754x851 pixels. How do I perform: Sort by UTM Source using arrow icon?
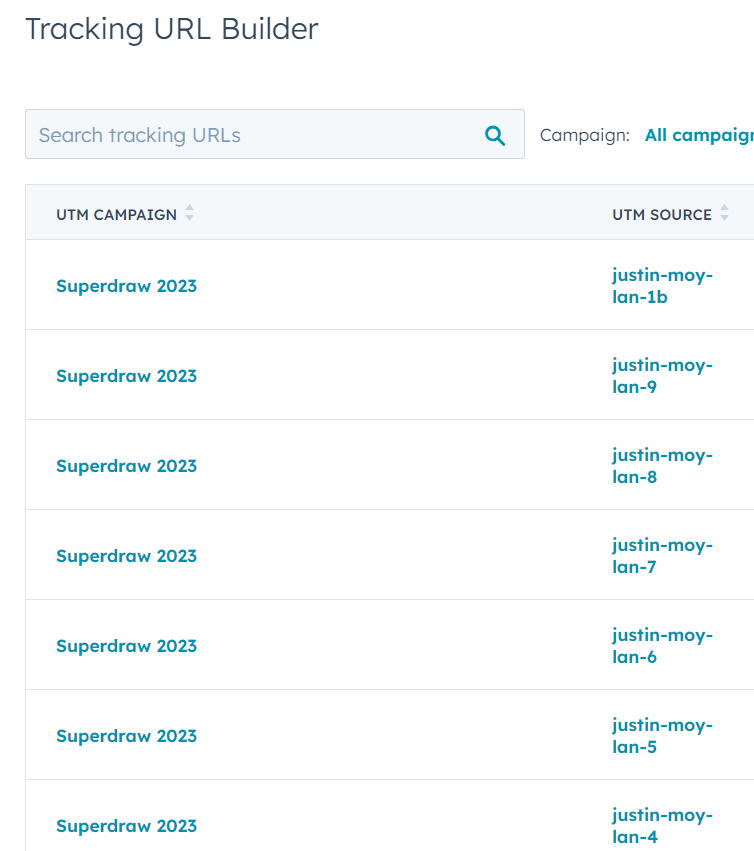coord(724,214)
